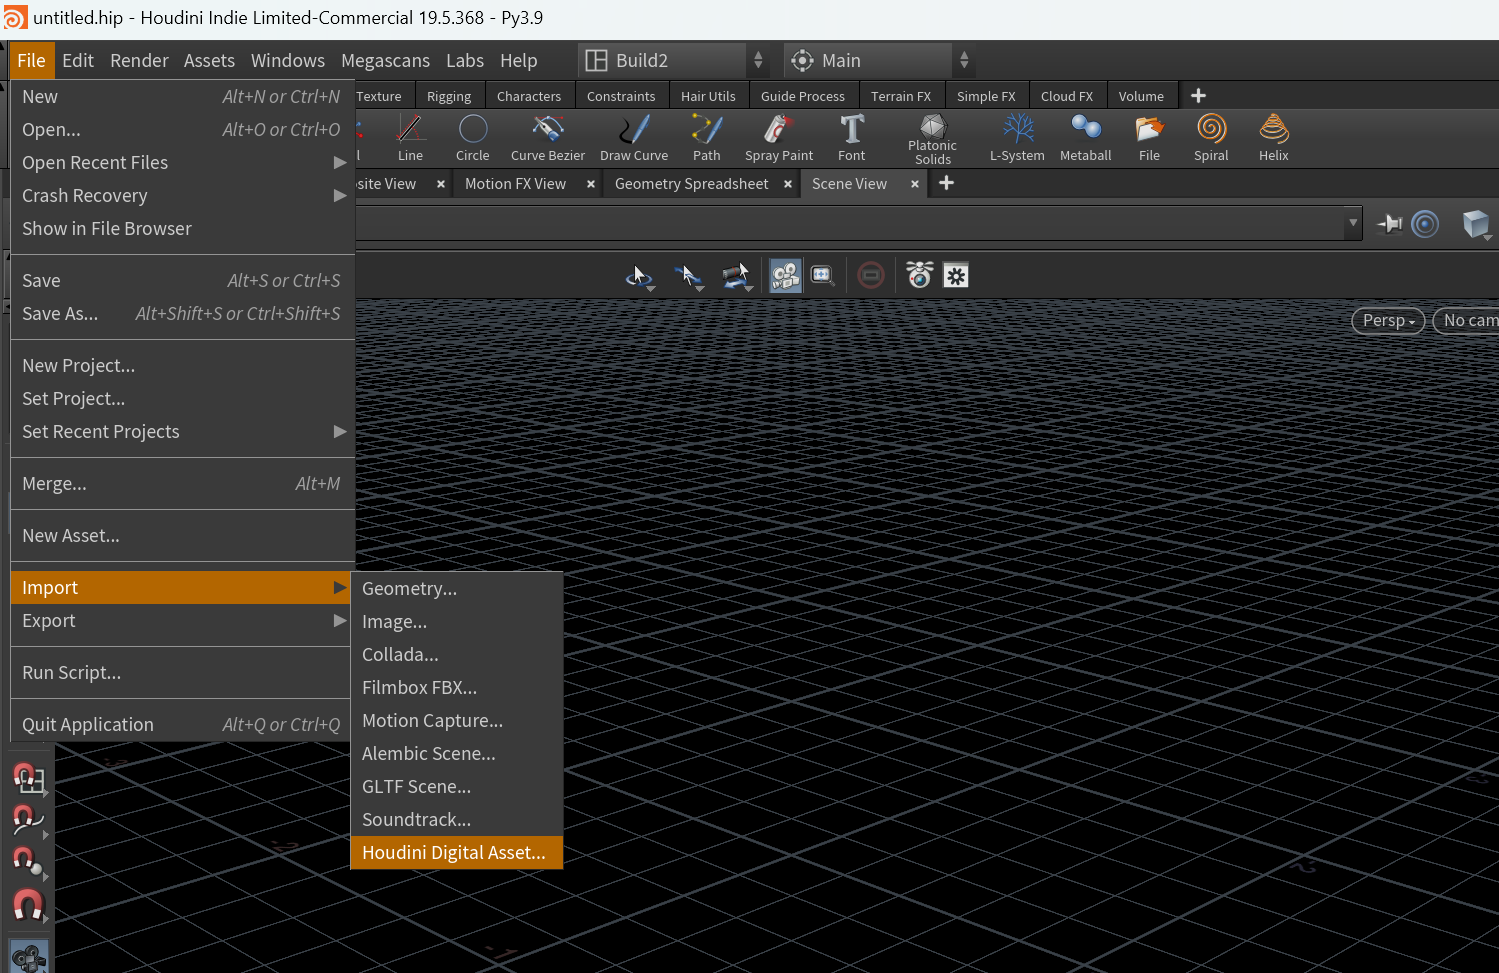Choose Houdini Digital Asset import option
This screenshot has width=1499, height=973.
(457, 853)
